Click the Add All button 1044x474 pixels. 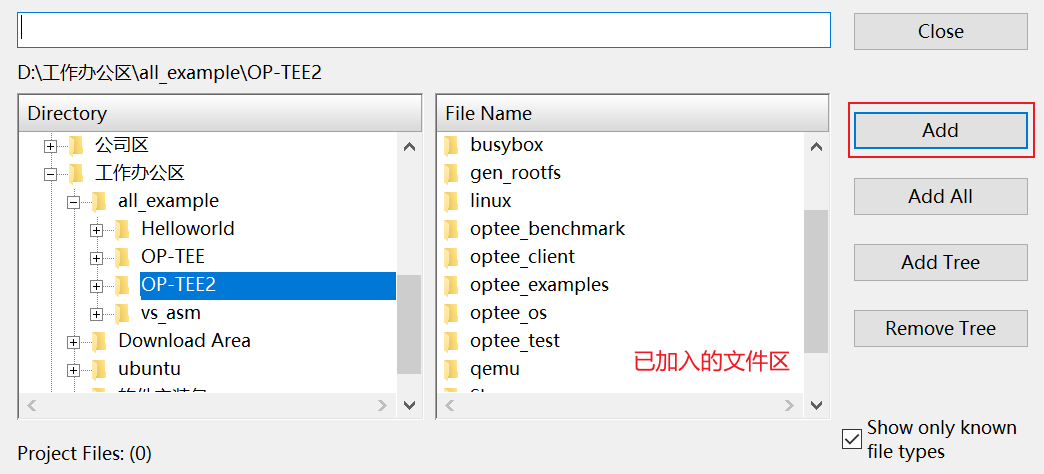click(x=940, y=196)
